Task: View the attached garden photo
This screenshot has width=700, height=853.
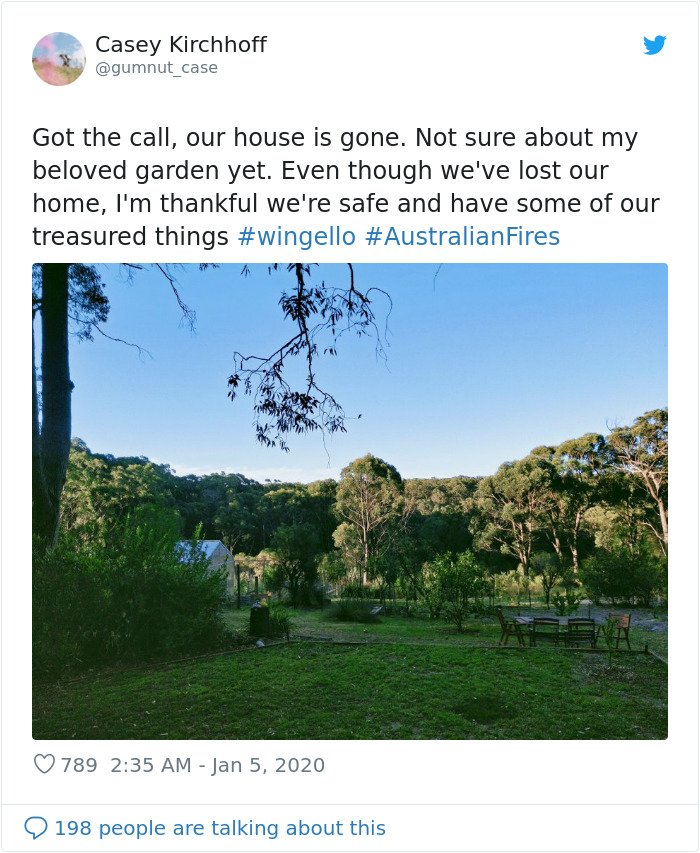Action: [x=350, y=500]
